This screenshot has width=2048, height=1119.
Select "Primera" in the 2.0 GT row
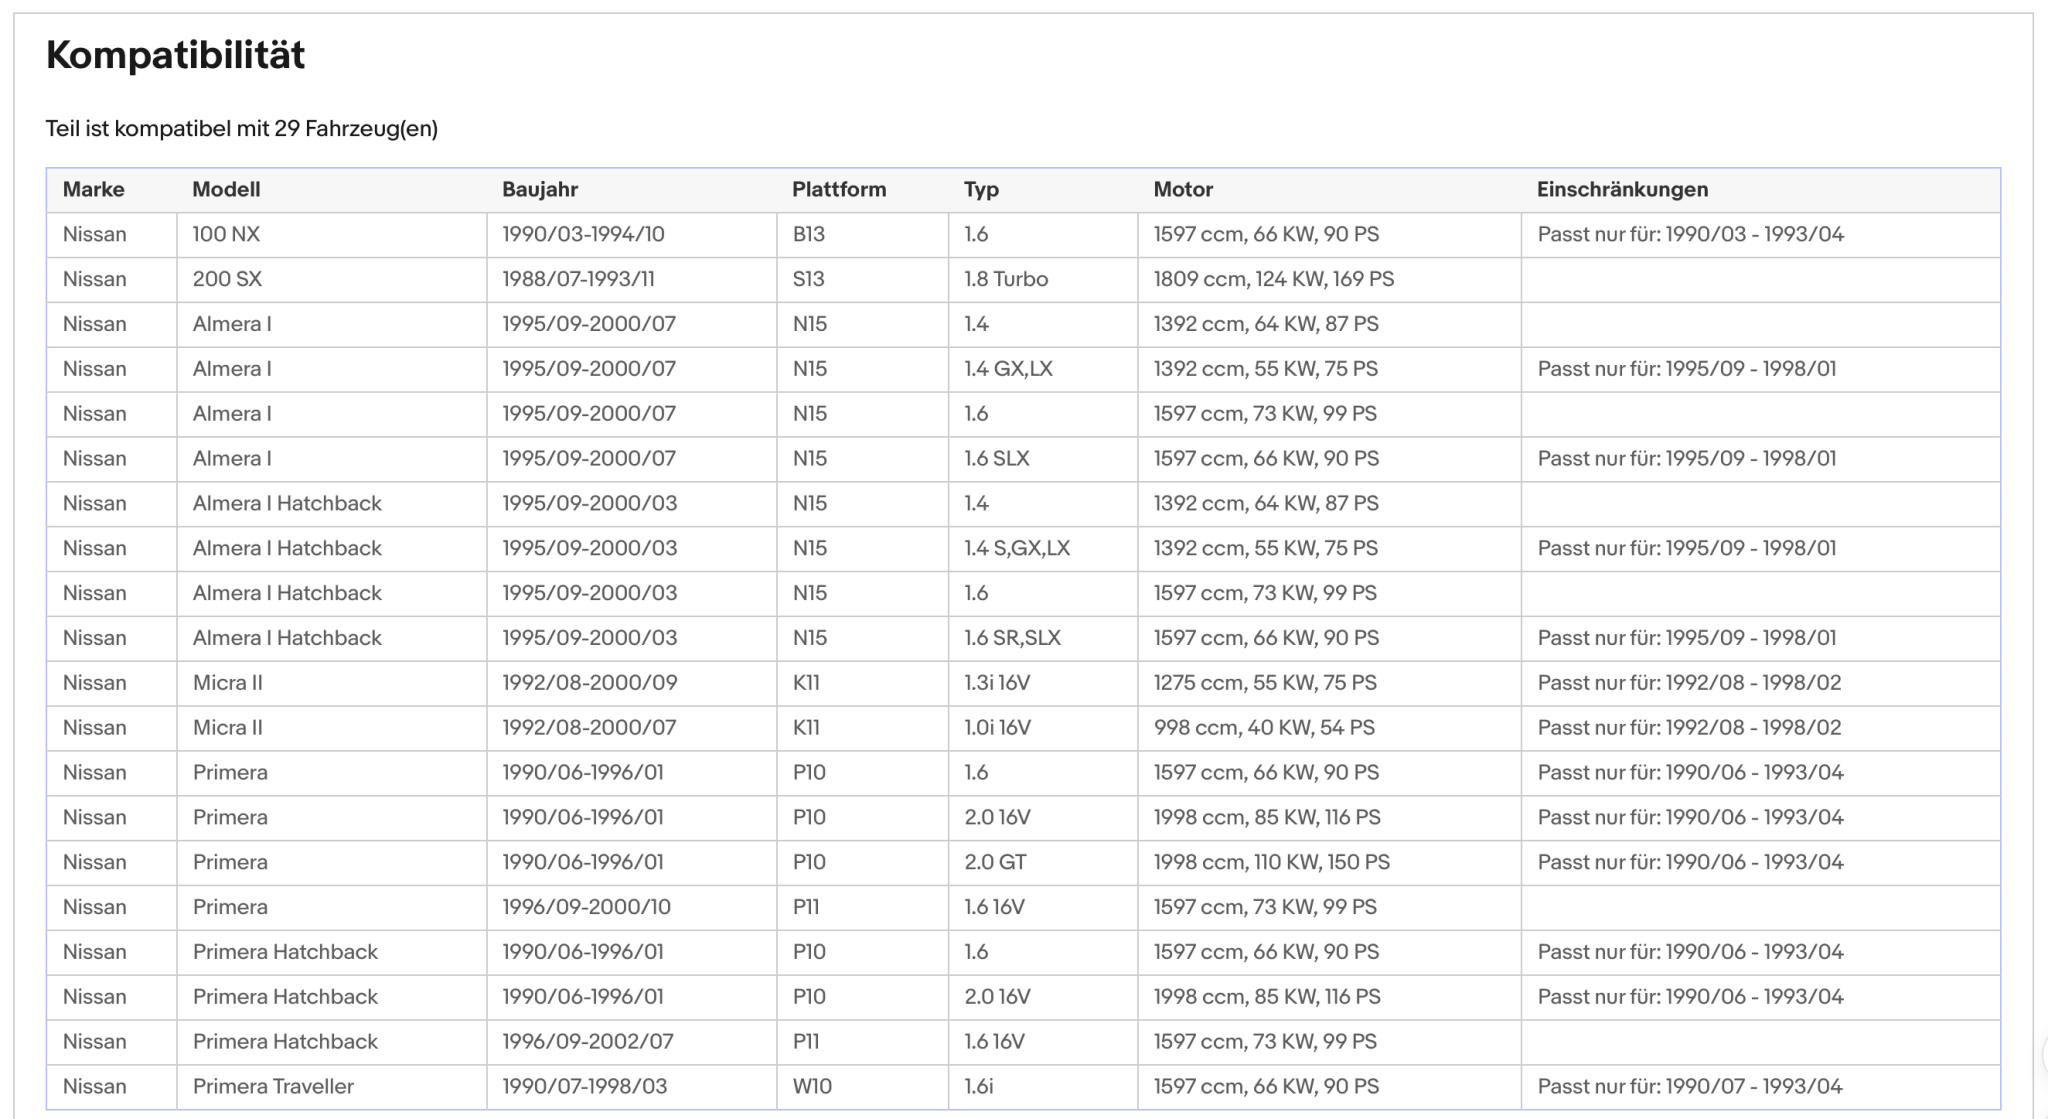tap(230, 862)
